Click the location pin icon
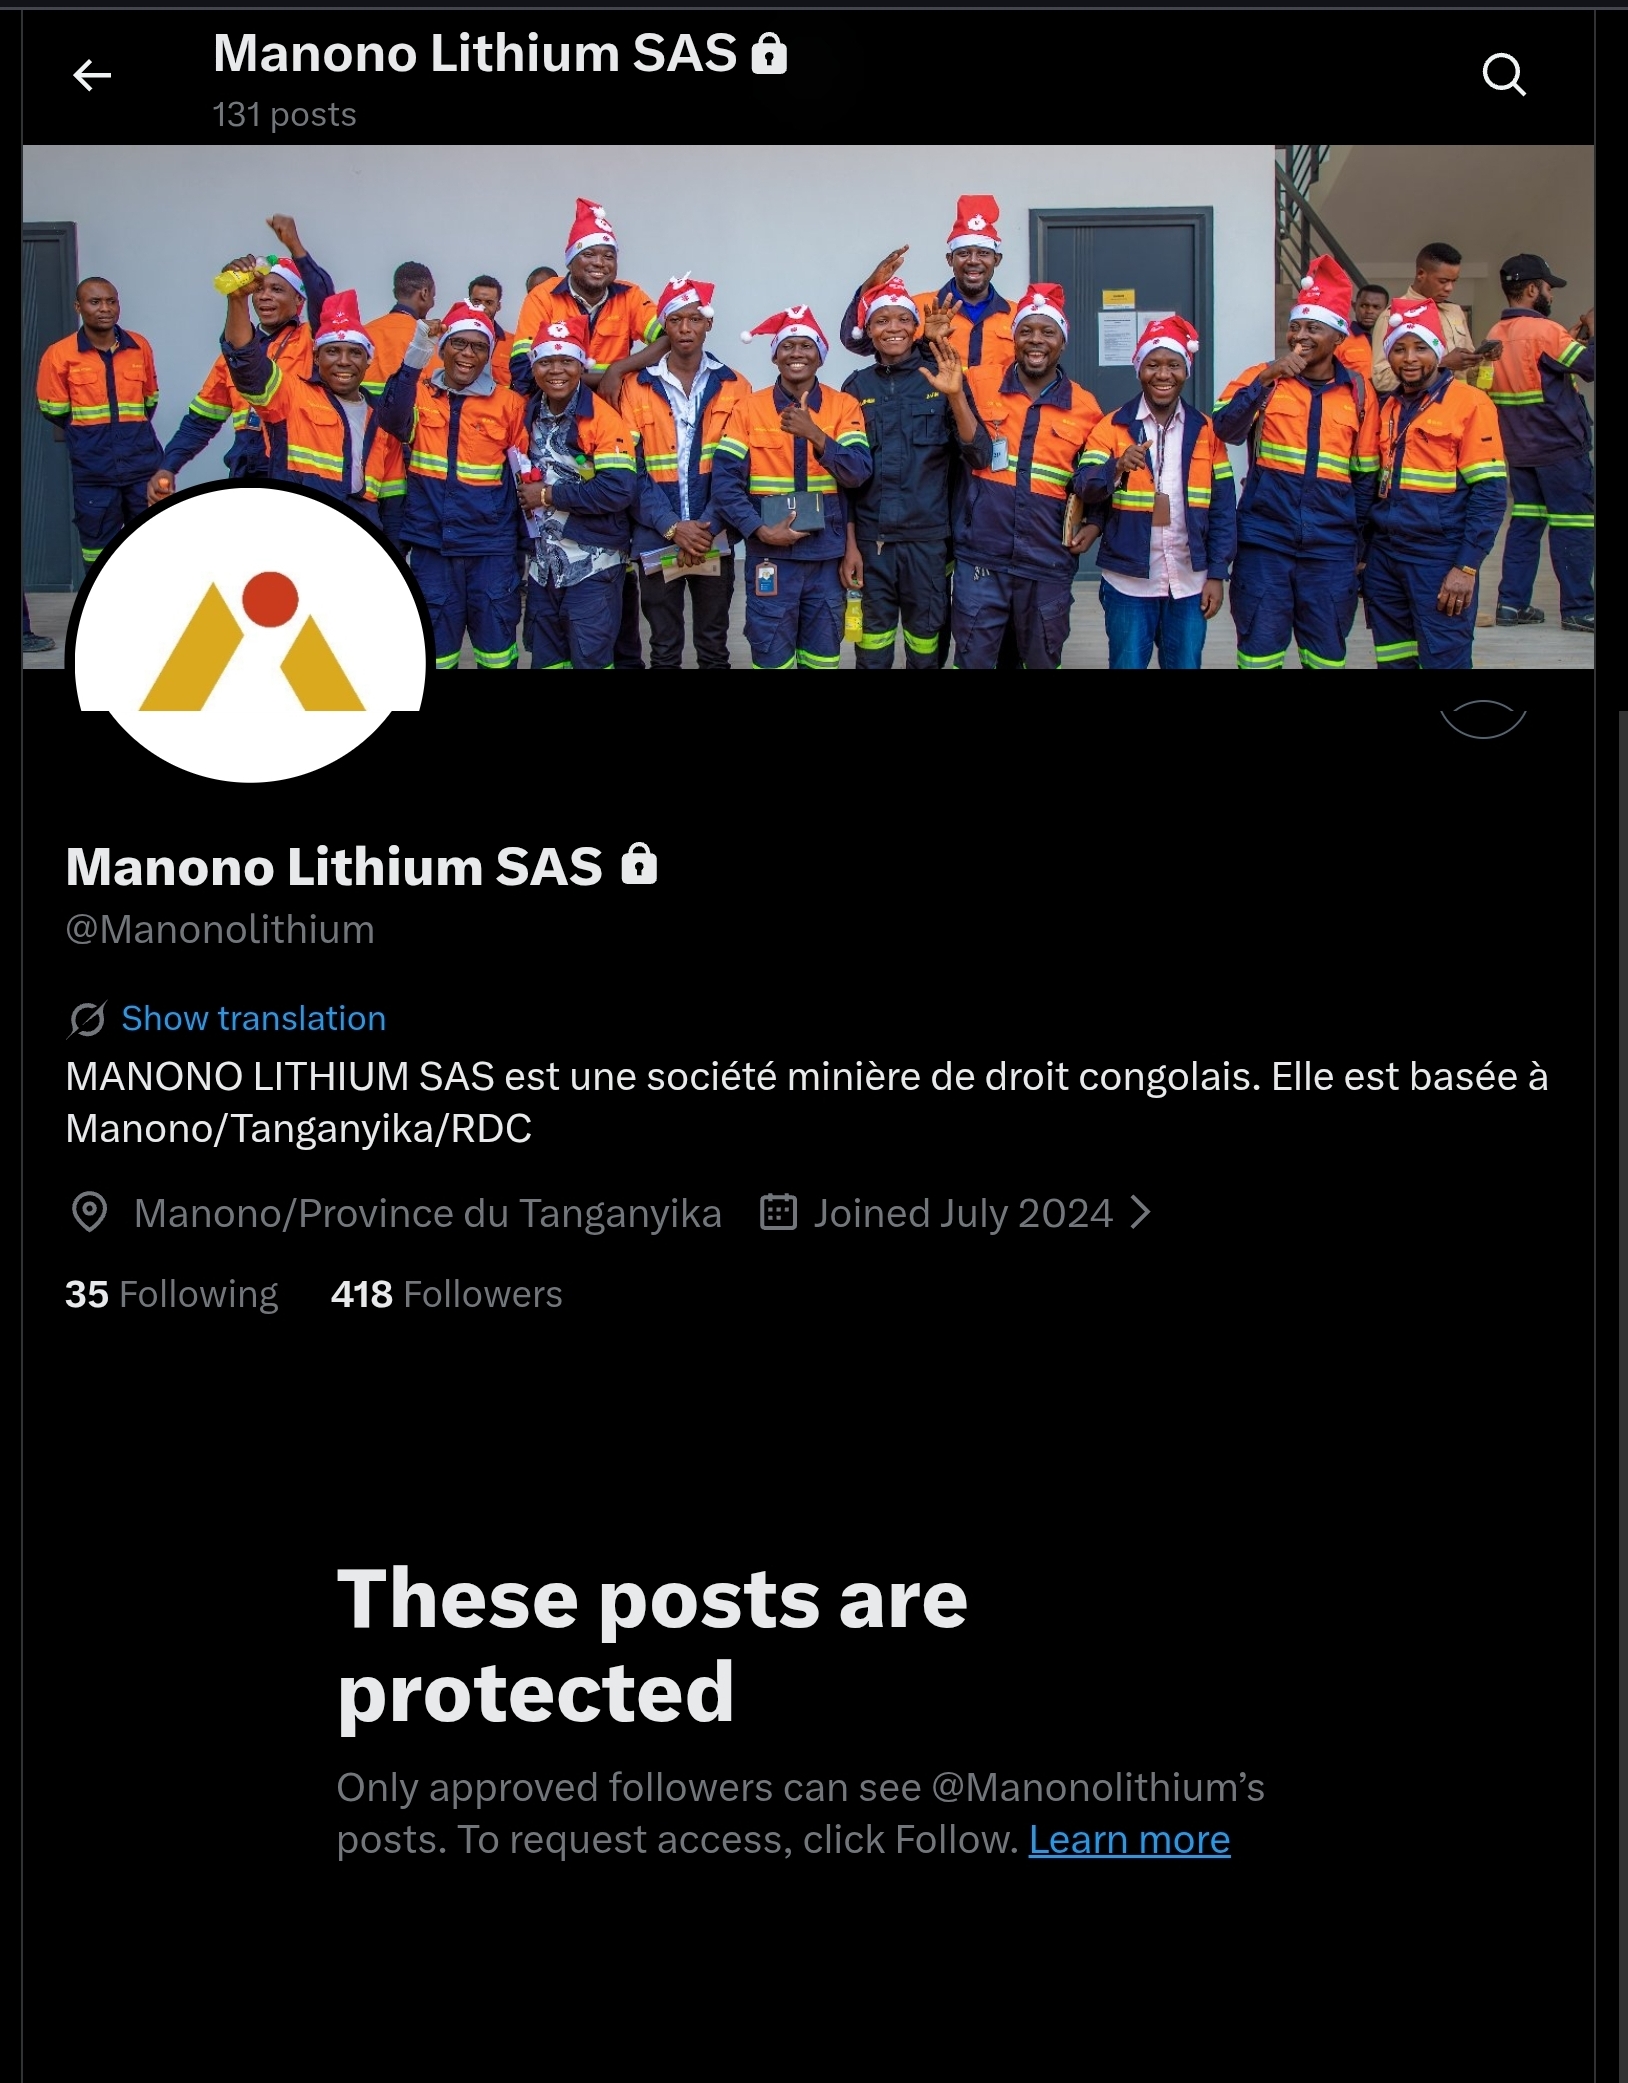The image size is (1628, 2083). 89,1212
